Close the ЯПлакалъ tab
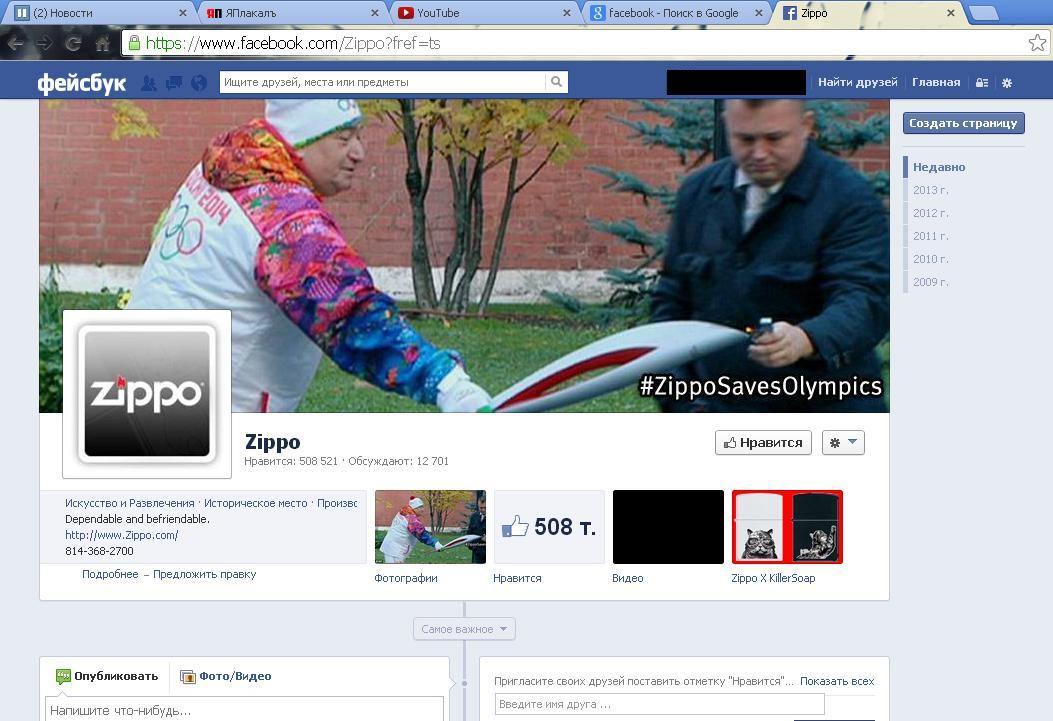 coord(375,13)
